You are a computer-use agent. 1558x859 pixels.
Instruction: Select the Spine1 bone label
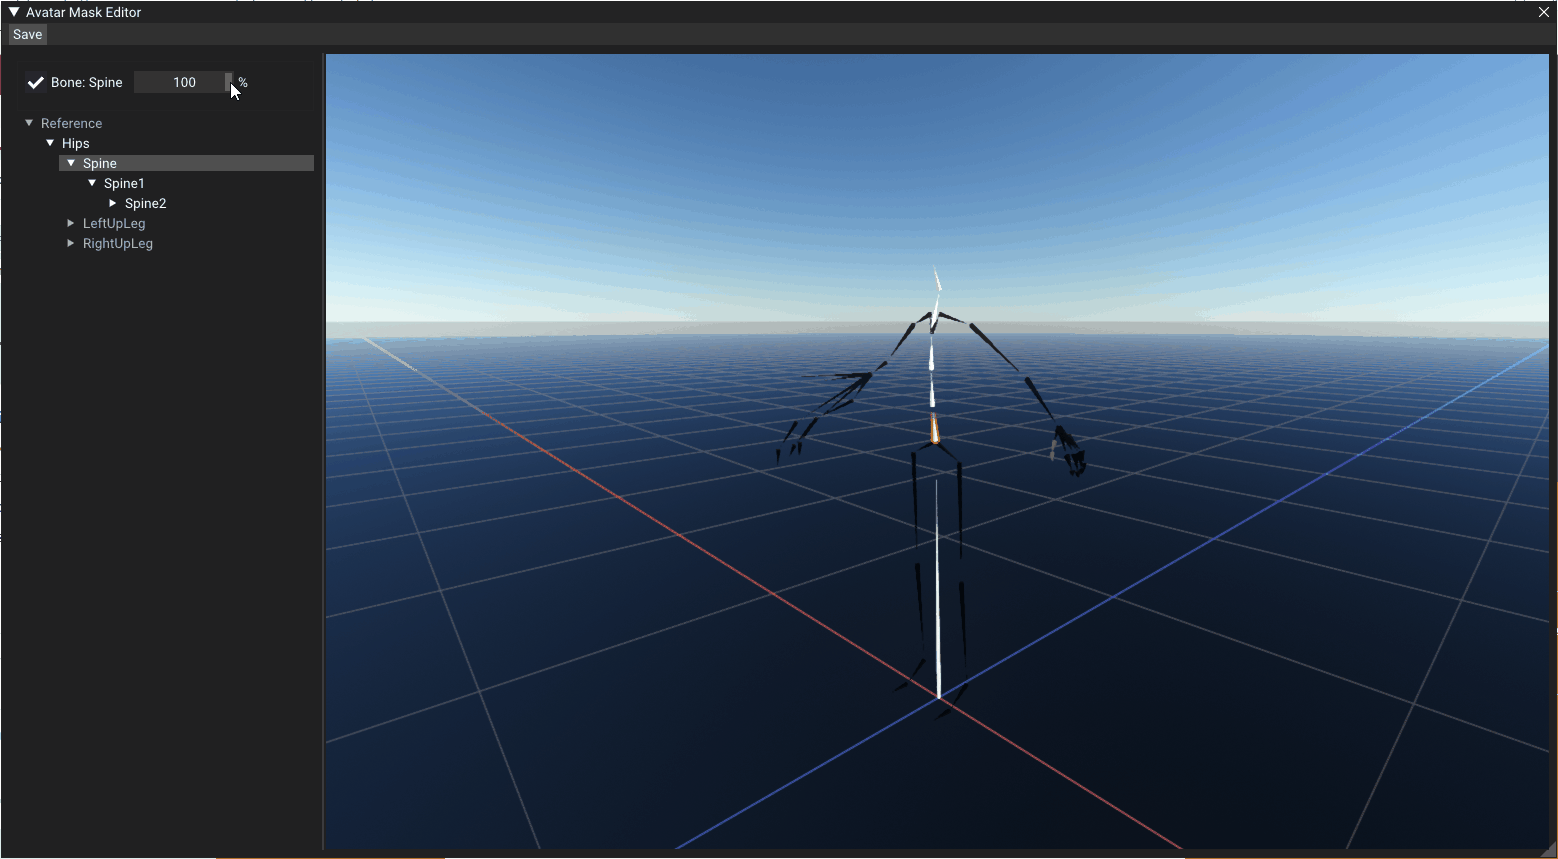click(124, 183)
